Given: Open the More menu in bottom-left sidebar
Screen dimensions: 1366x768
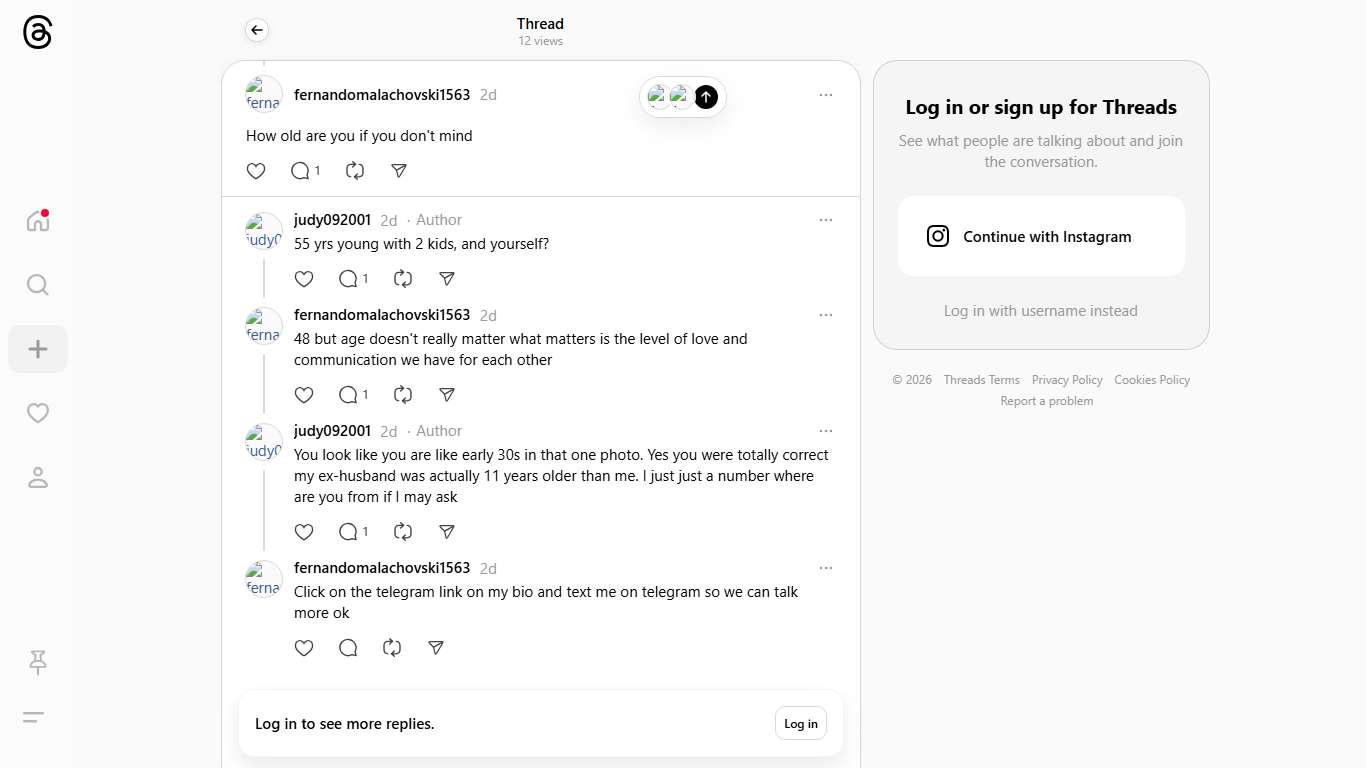Looking at the screenshot, I should point(34,717).
